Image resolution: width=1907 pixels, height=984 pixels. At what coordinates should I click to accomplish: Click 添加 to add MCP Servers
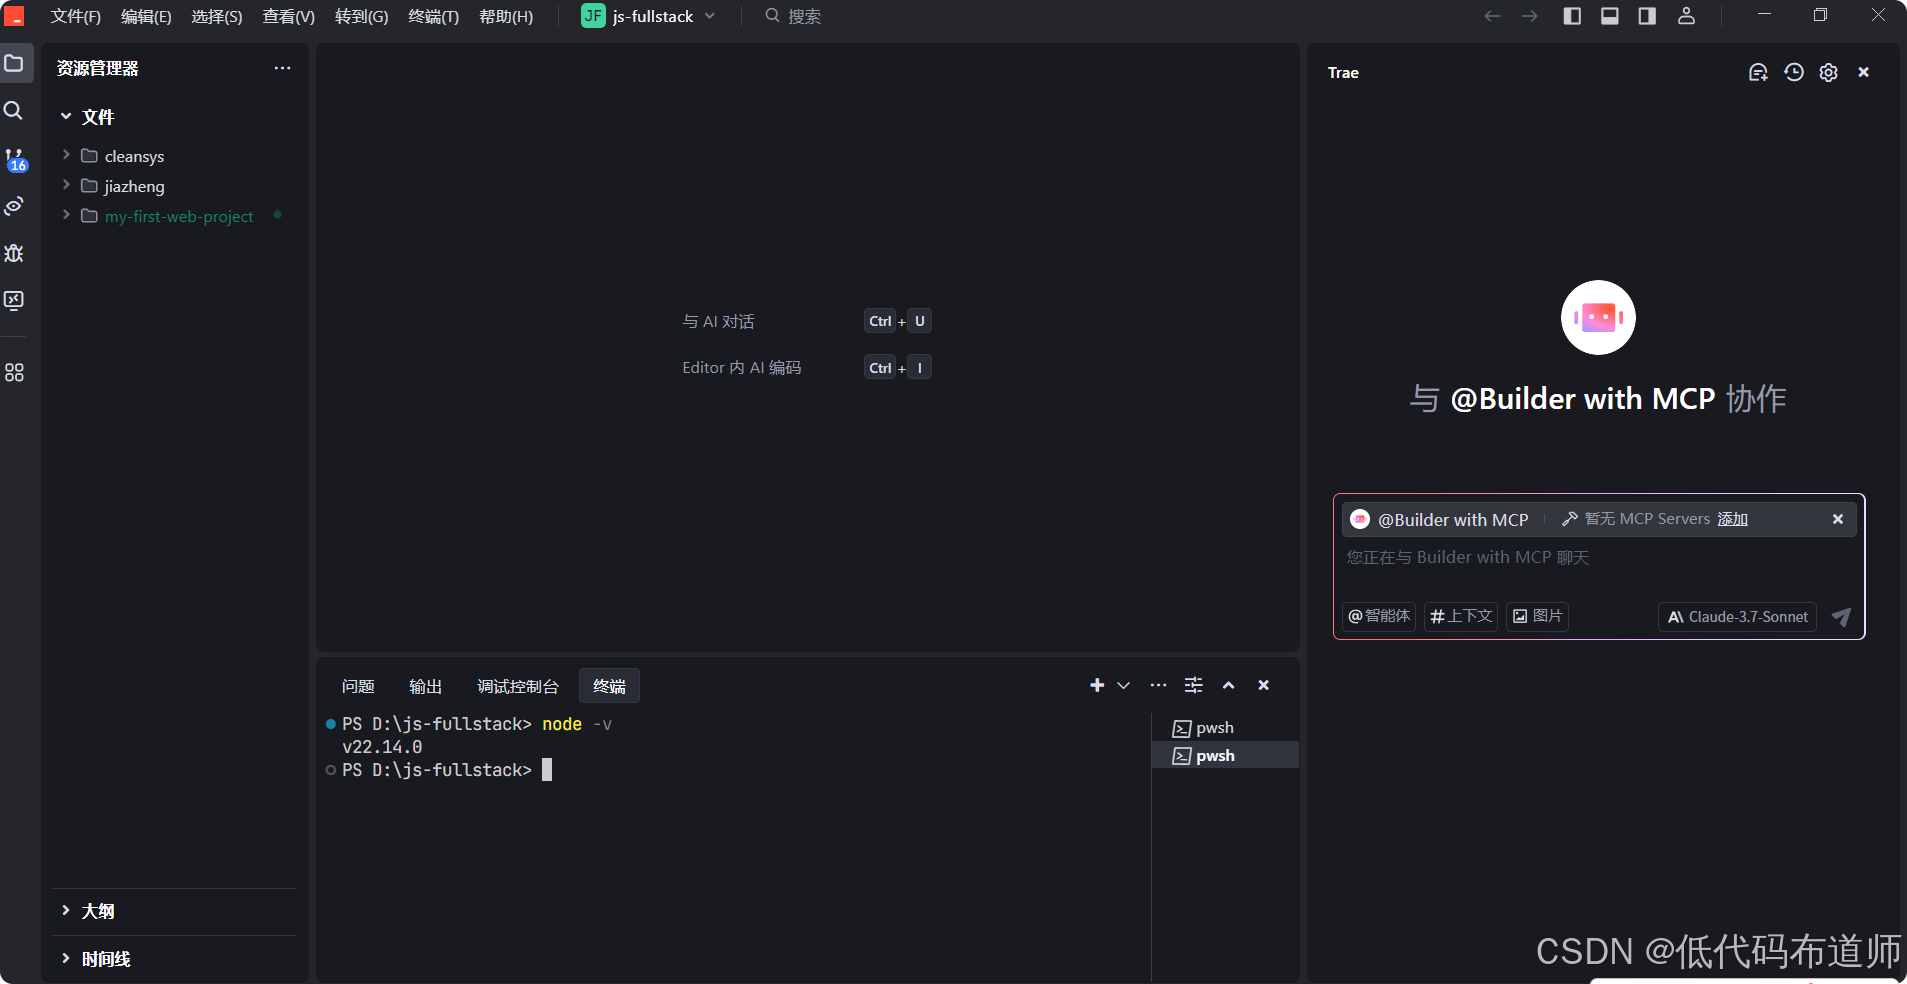click(1733, 519)
